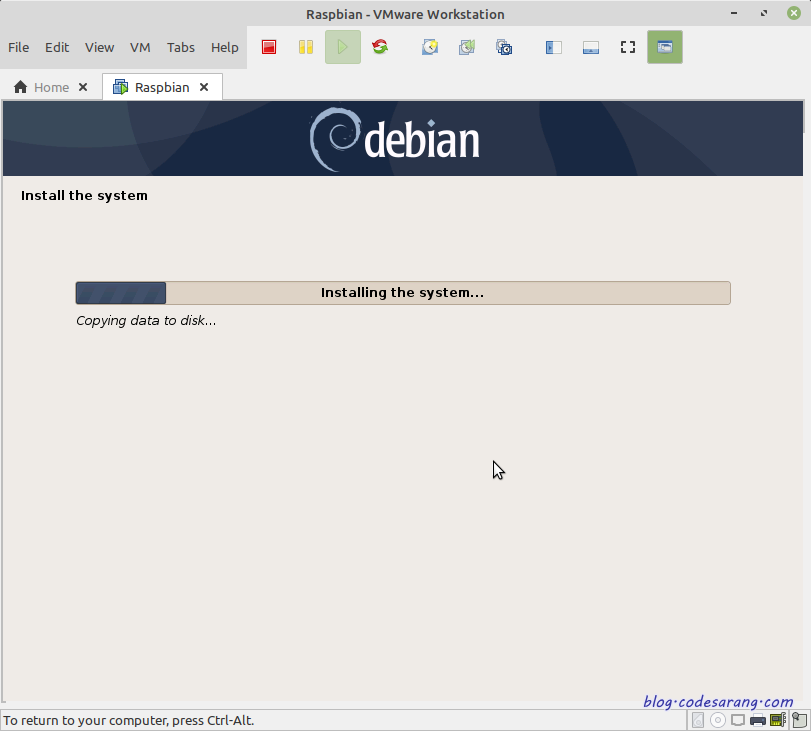Open the View menu
Image resolution: width=811 pixels, height=731 pixels.
pyautogui.click(x=99, y=48)
